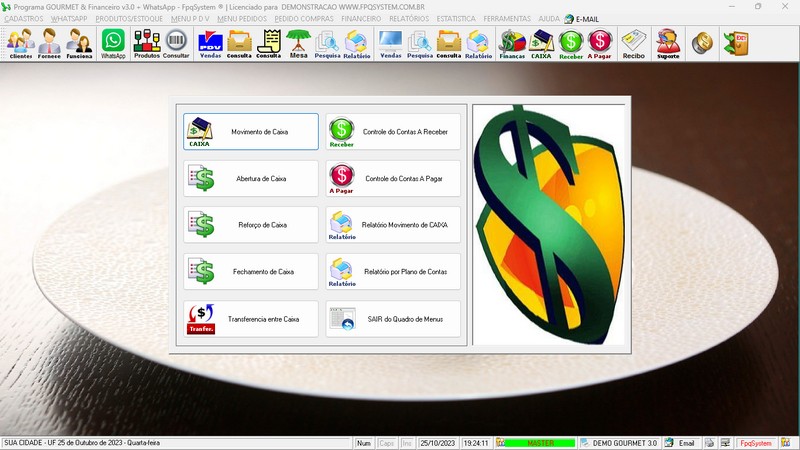This screenshot has height=450, width=800.
Task: Click the Consulta icon left of receipt scroll Consulta
Action: coord(239,44)
